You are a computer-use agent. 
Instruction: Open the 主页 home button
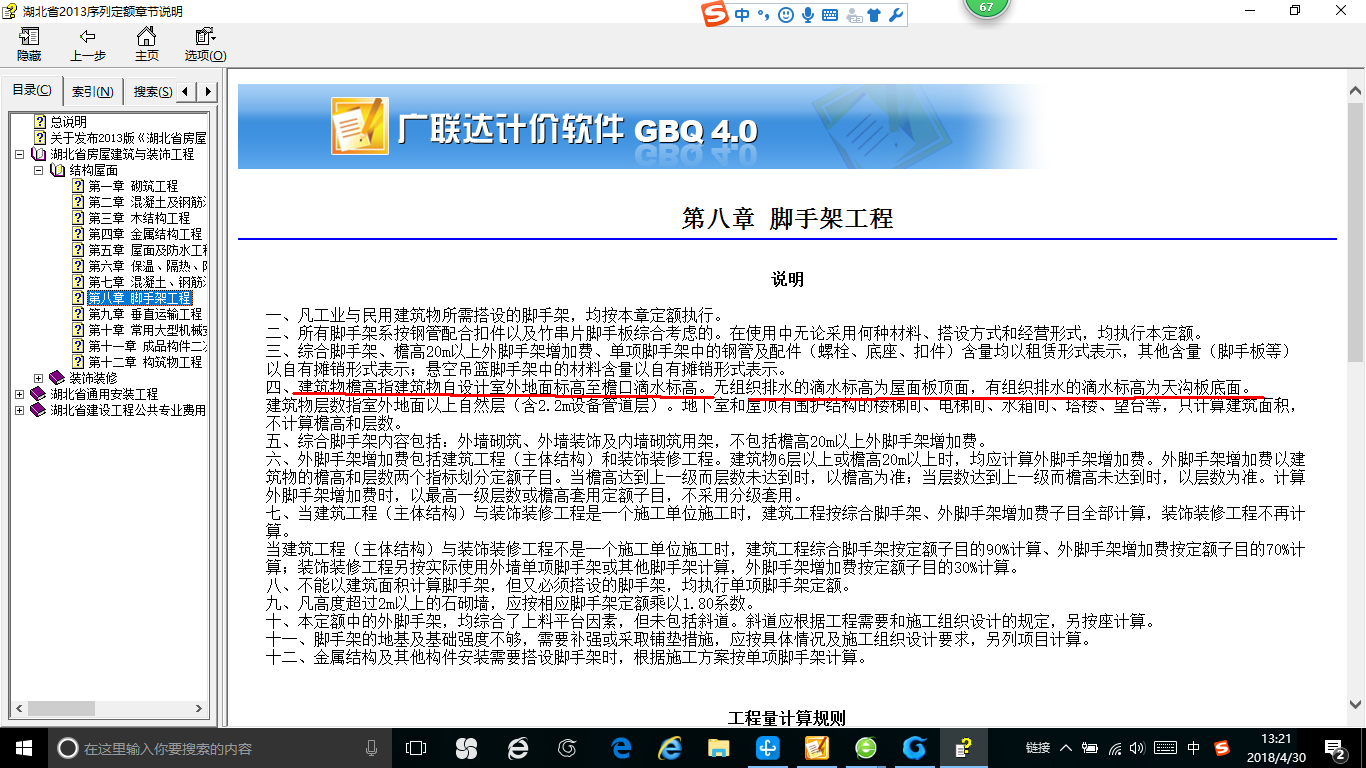[x=147, y=44]
